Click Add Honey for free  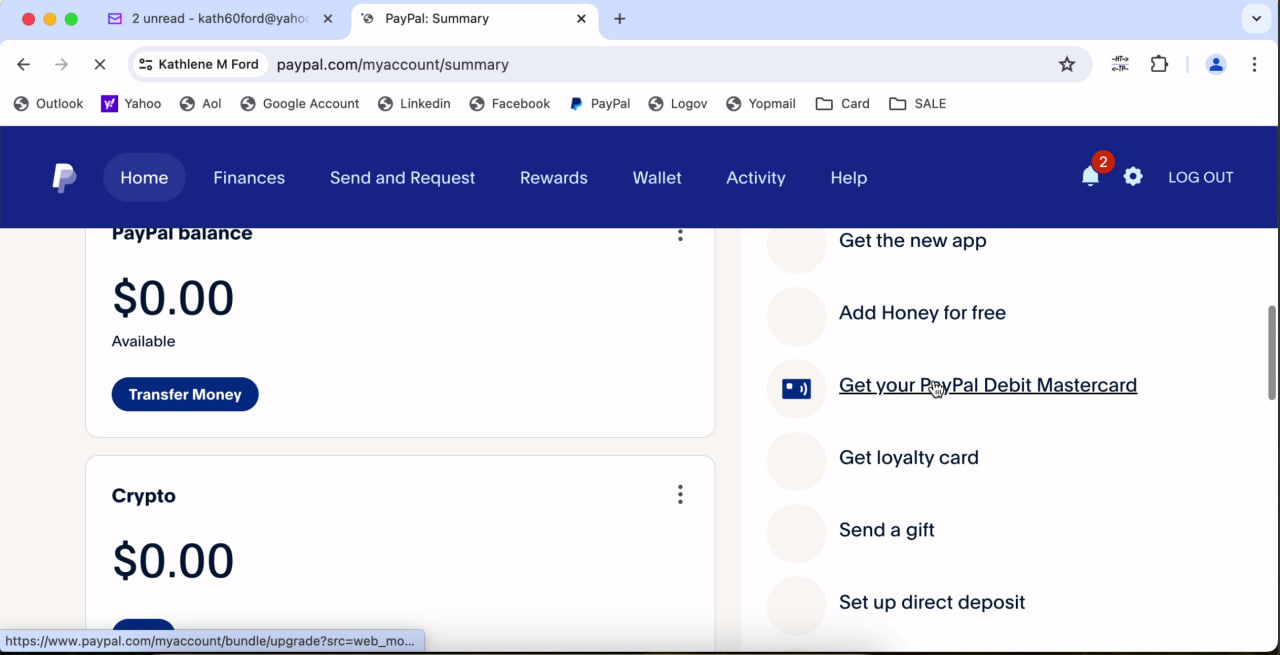point(922,313)
